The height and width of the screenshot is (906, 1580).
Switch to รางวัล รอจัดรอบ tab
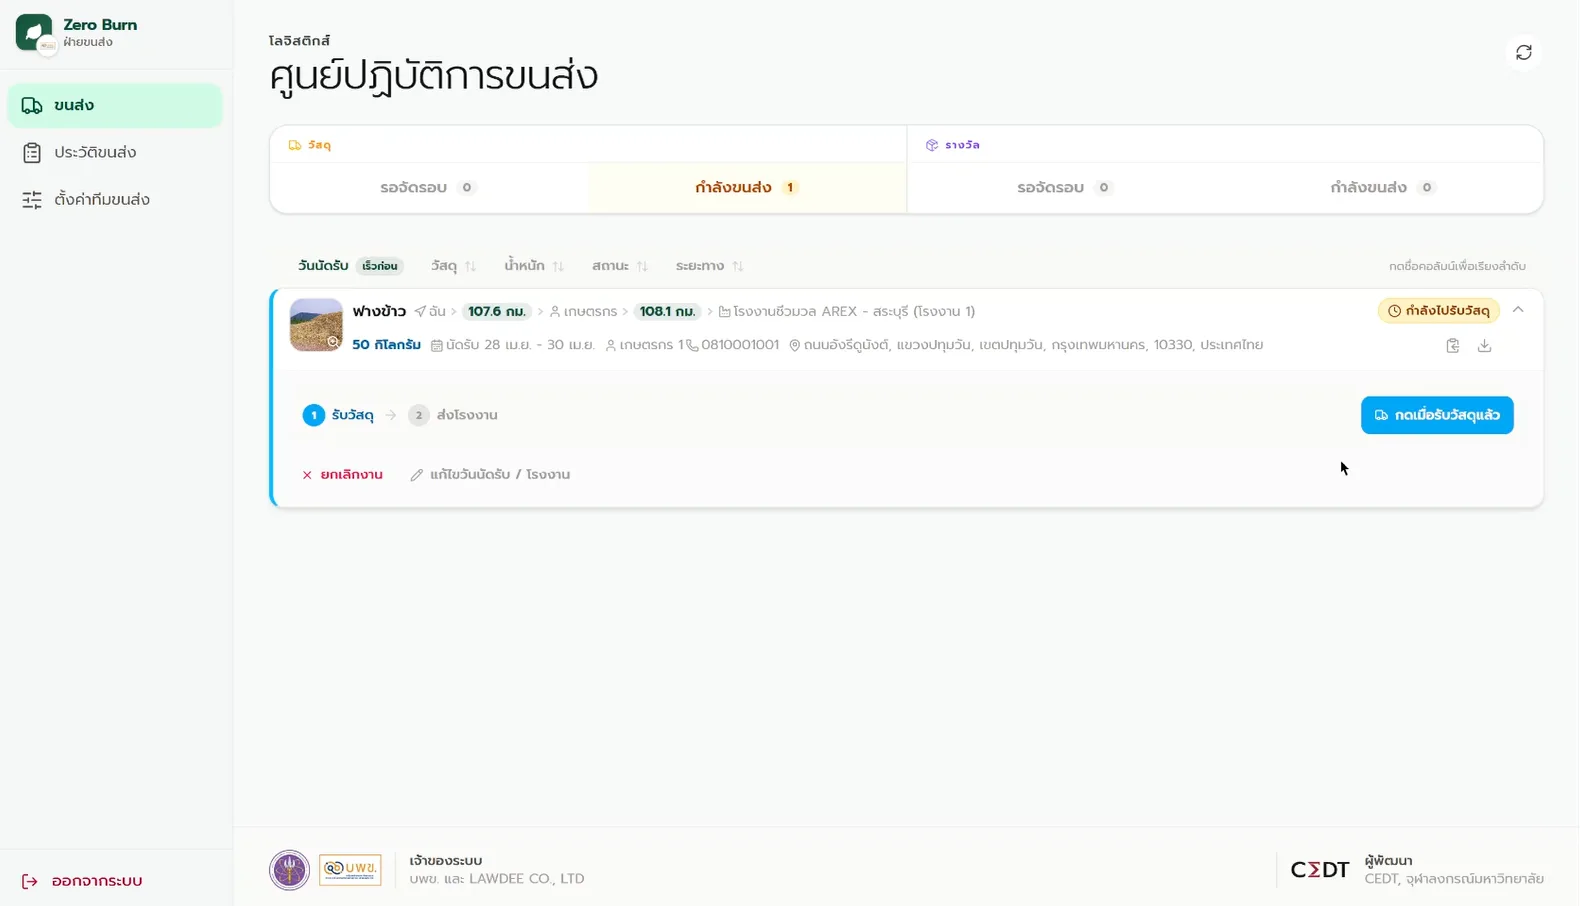pyautogui.click(x=1065, y=187)
